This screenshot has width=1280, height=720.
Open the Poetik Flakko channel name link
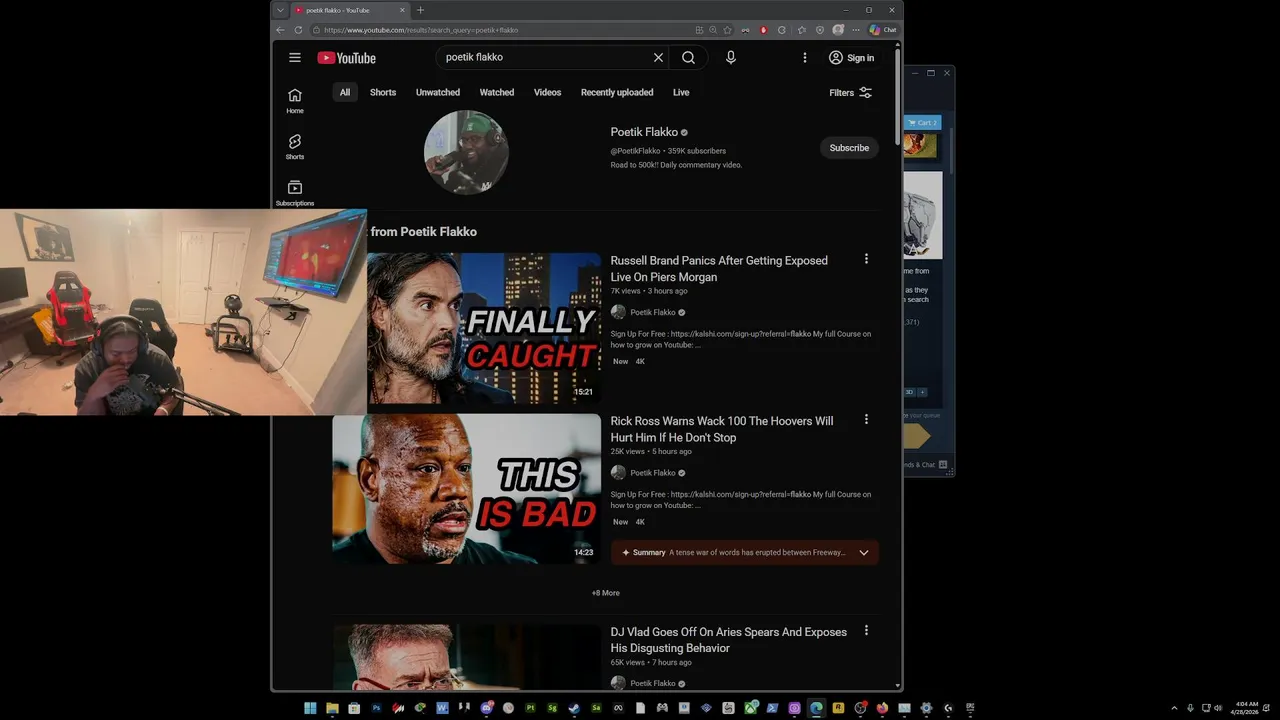[644, 132]
